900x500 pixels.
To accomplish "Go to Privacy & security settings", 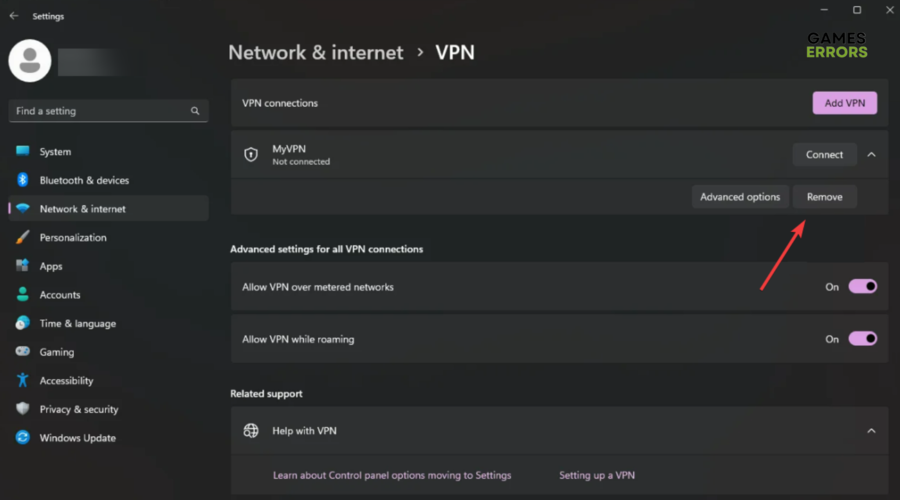I will tap(79, 409).
